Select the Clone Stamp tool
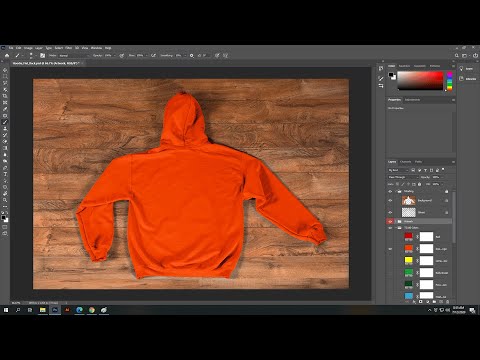This screenshot has height=360, width=480. point(5,129)
